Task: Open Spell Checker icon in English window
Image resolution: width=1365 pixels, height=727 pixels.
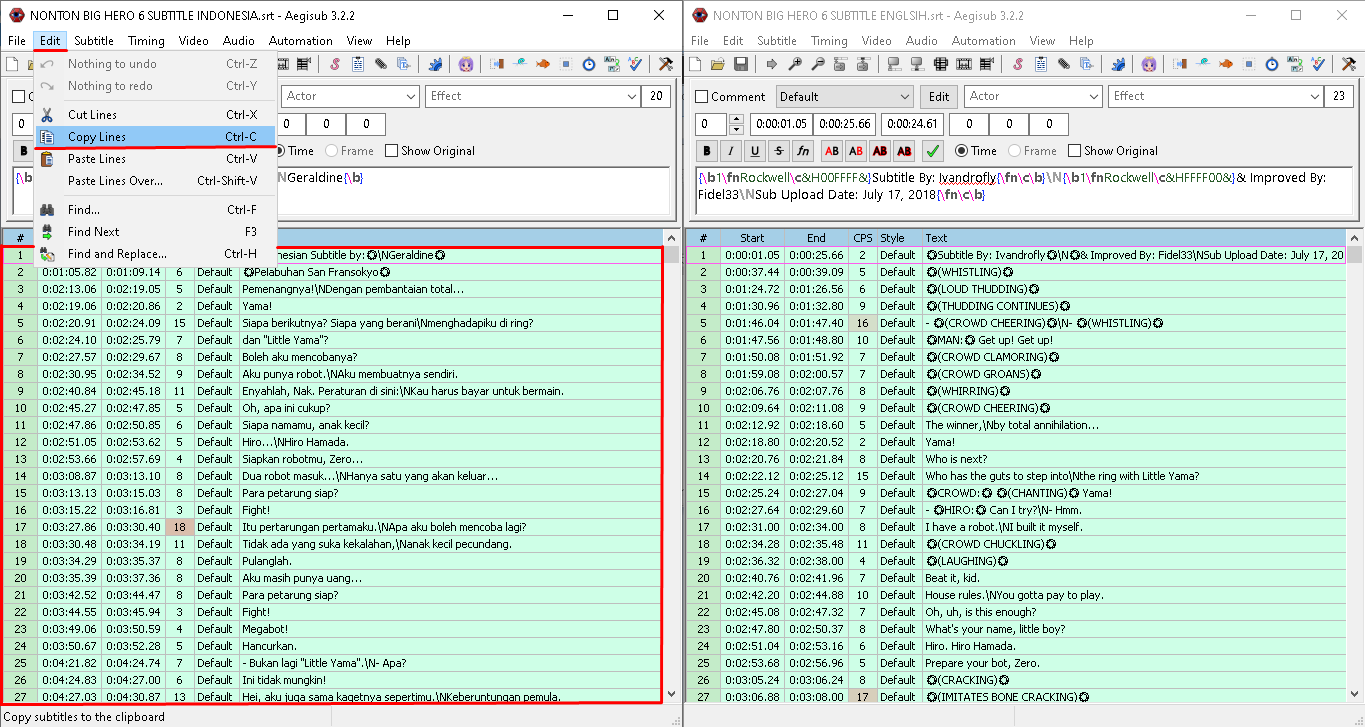Action: [x=1318, y=64]
